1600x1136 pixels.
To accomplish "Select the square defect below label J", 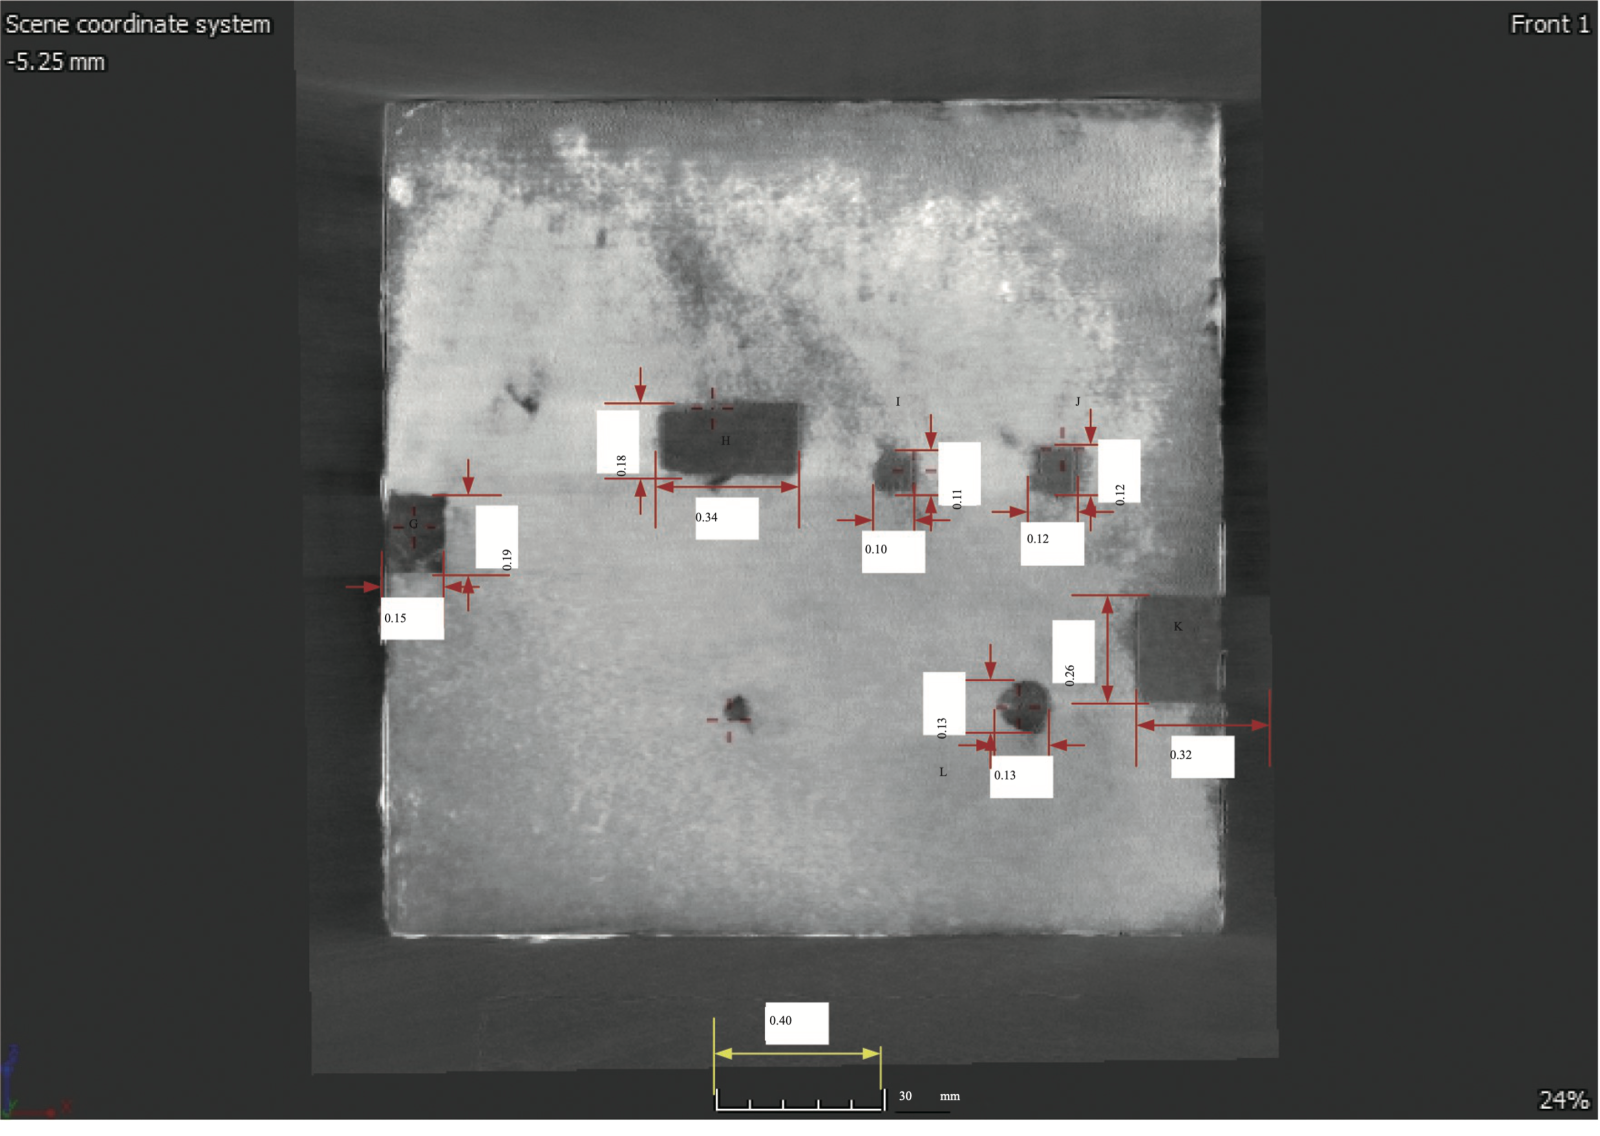I will pos(1056,469).
